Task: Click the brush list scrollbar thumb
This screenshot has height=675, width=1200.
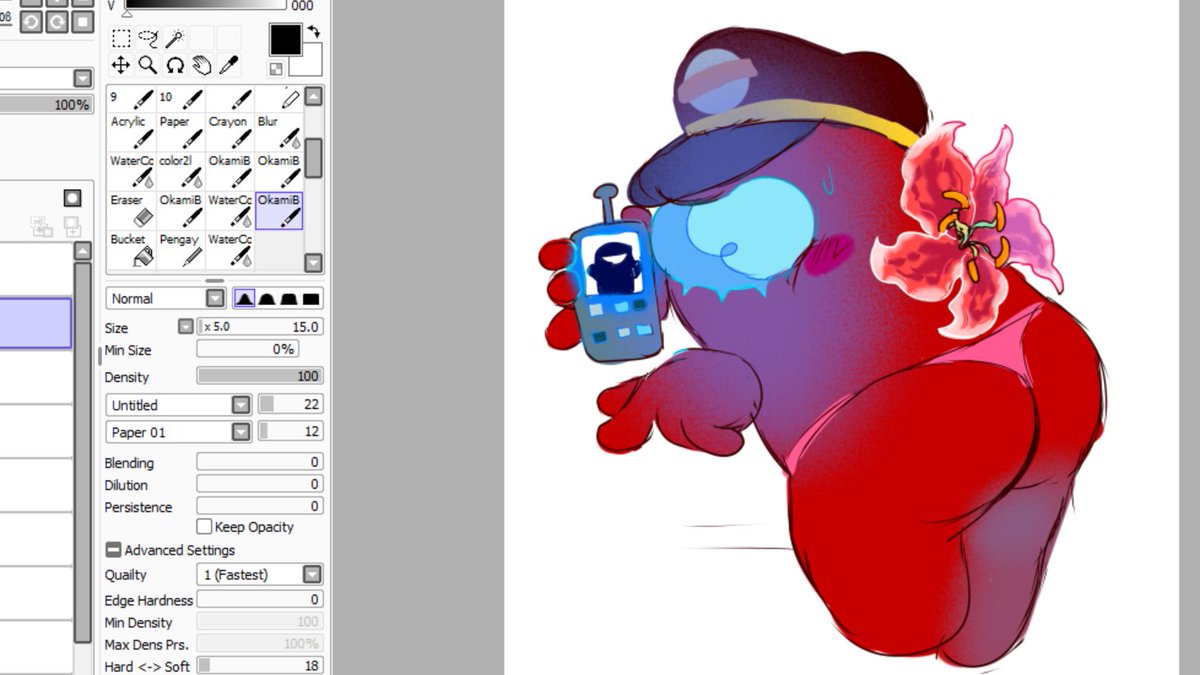Action: pyautogui.click(x=313, y=158)
